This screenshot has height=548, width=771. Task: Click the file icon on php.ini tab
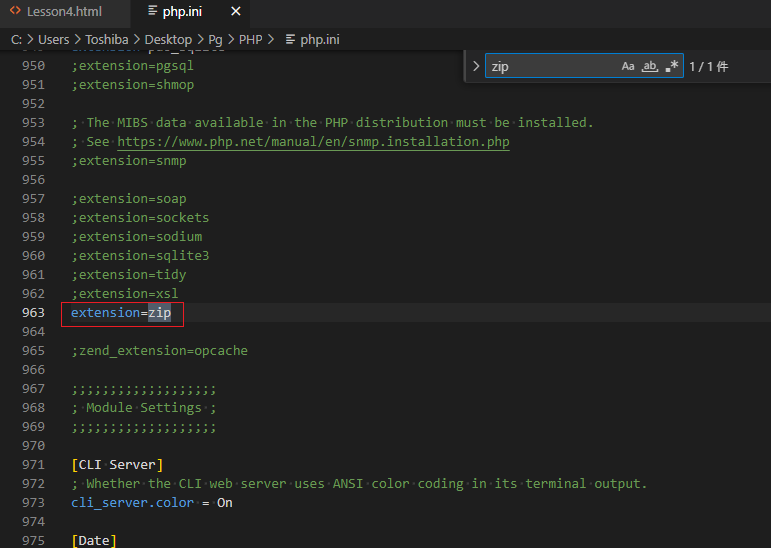[153, 11]
